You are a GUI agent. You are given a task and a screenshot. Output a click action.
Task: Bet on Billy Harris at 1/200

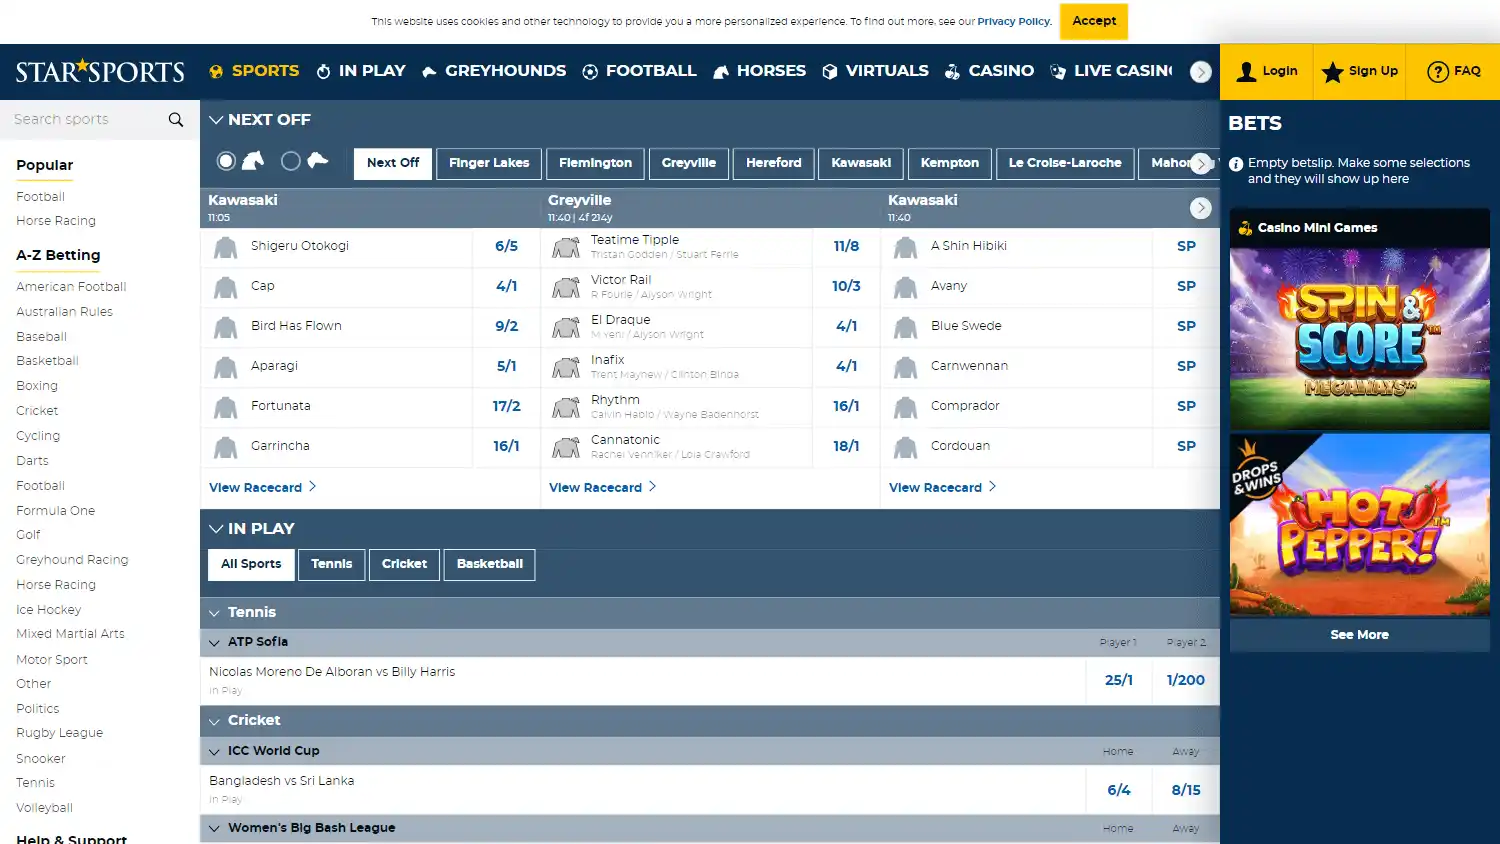1186,681
